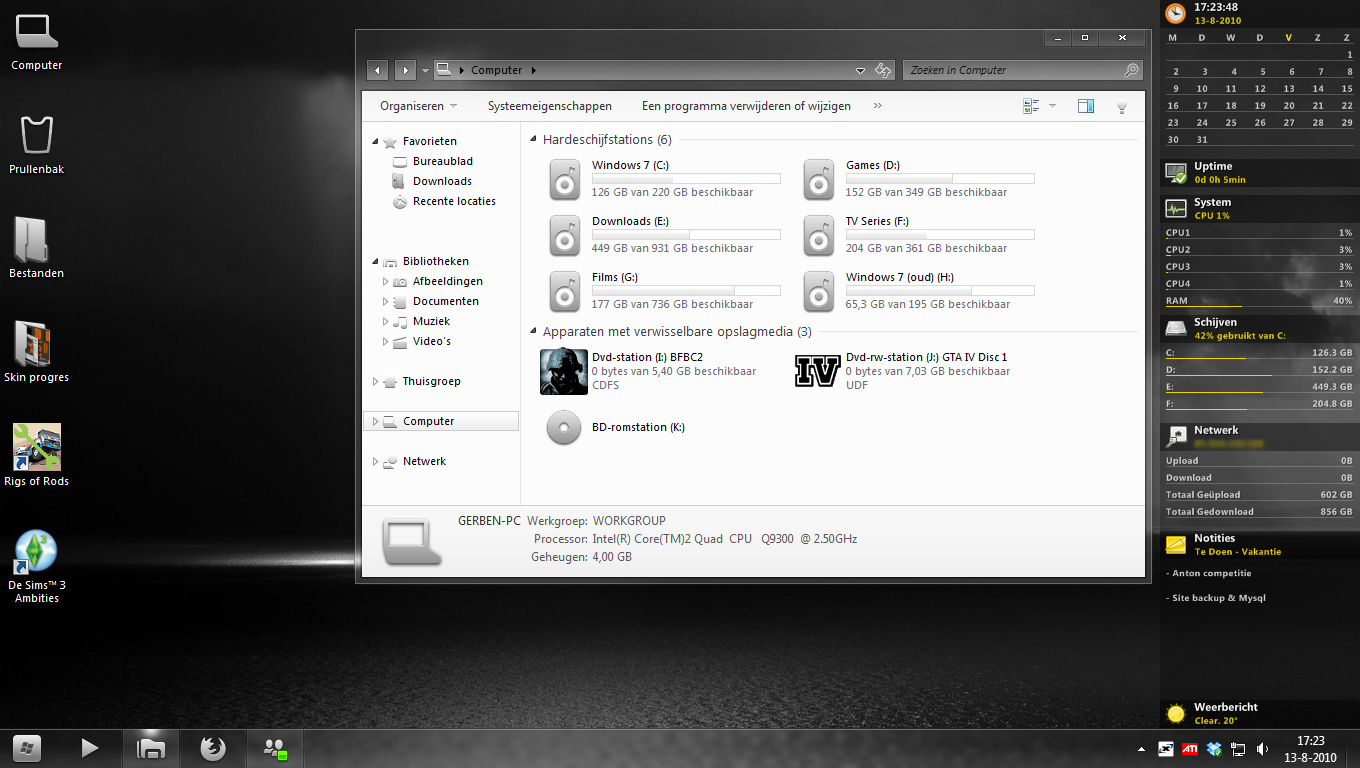Click Een programma verwijderen of wijzigen

[x=746, y=106]
